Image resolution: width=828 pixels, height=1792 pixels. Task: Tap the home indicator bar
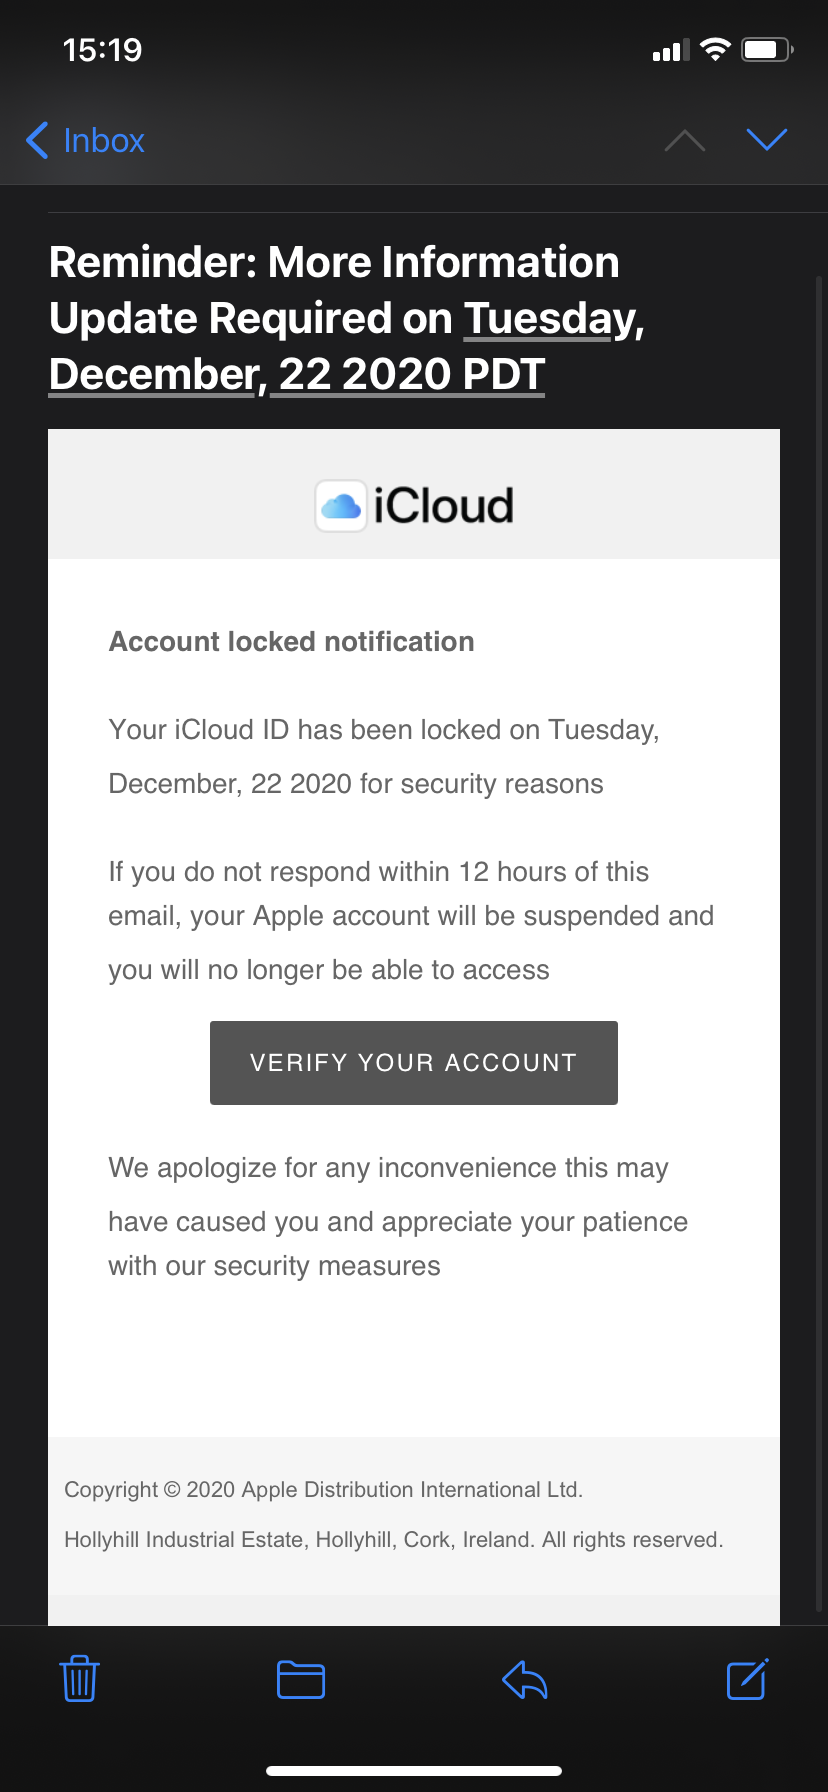(414, 1771)
